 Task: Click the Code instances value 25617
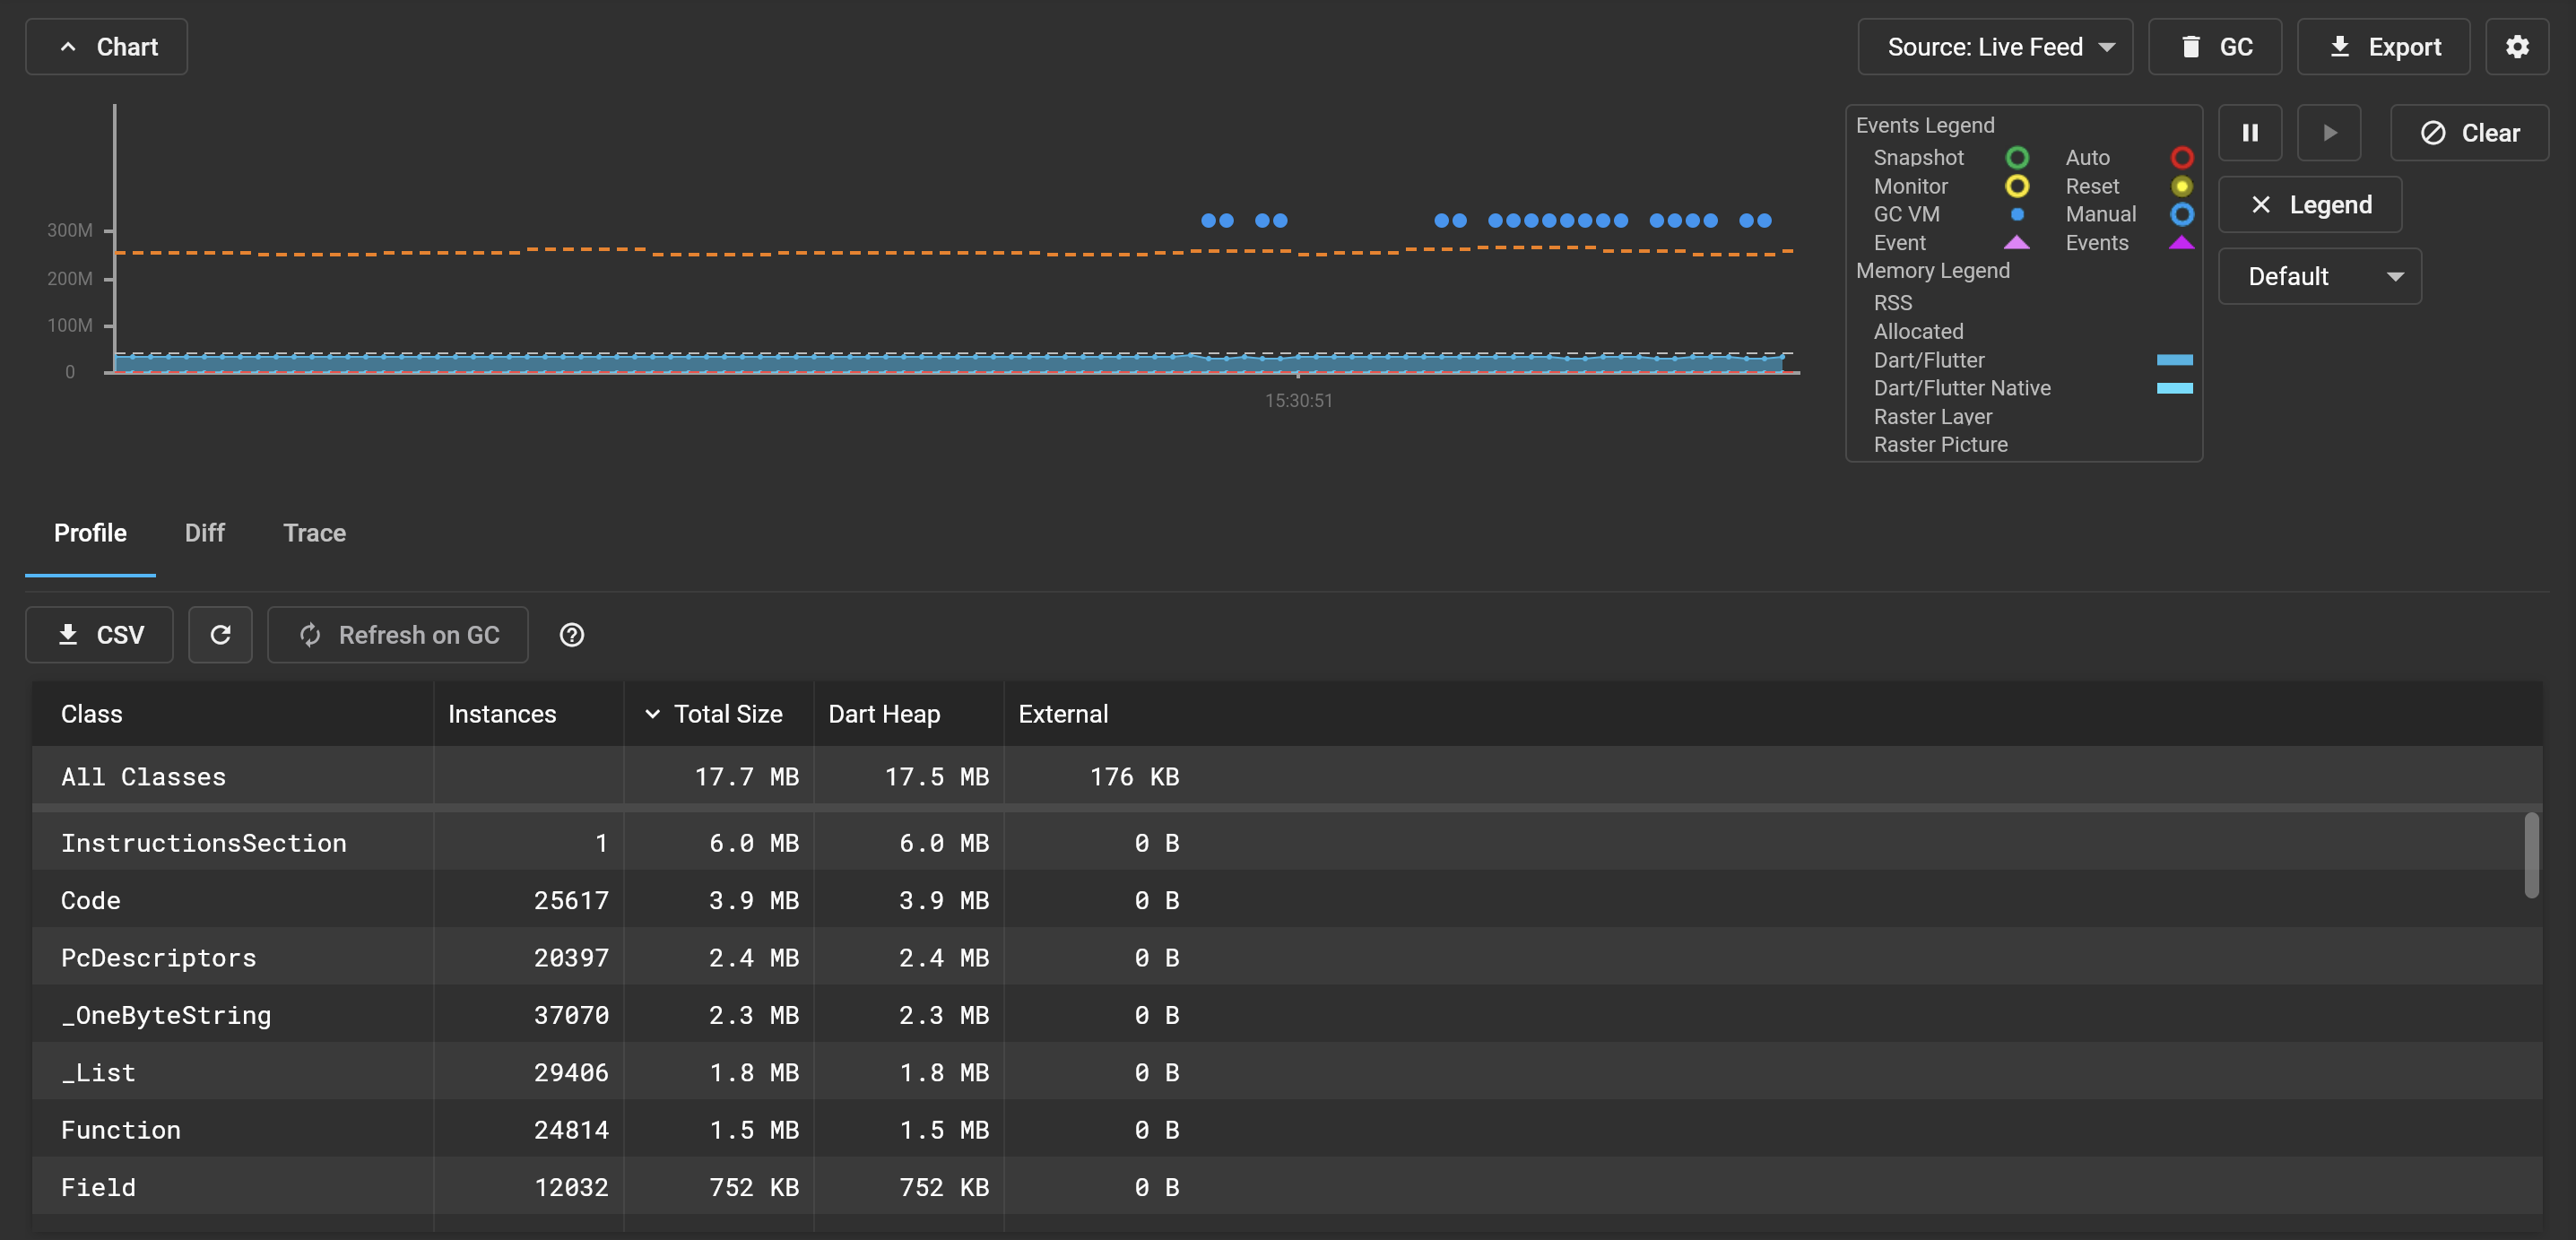pyautogui.click(x=571, y=900)
